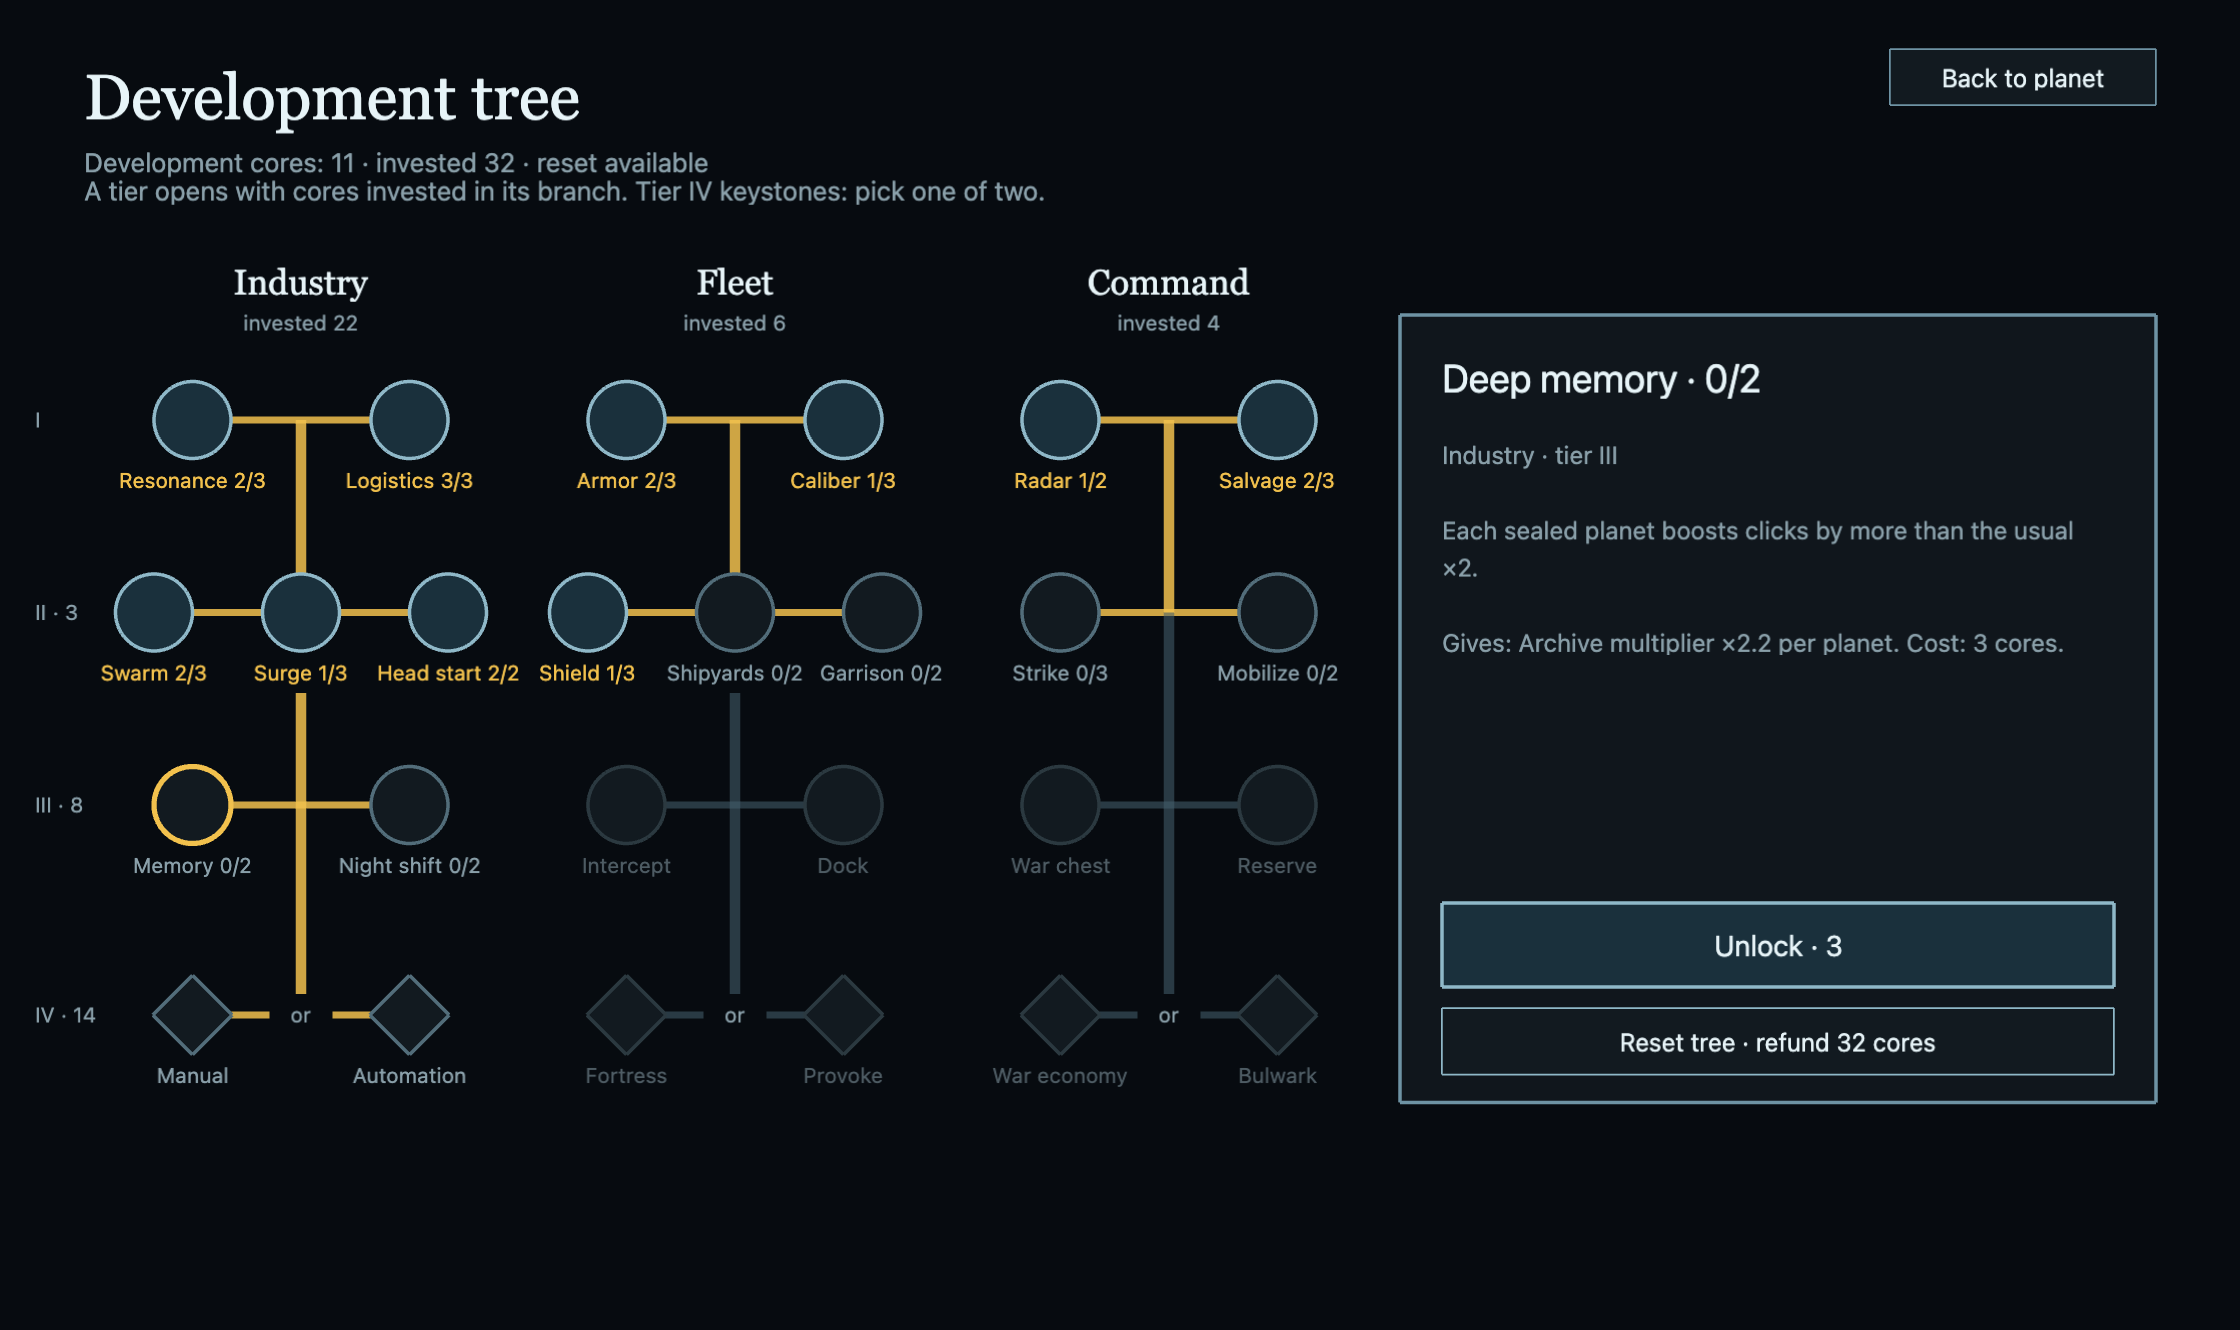
Task: Click the Fleet branch heading
Action: [735, 283]
